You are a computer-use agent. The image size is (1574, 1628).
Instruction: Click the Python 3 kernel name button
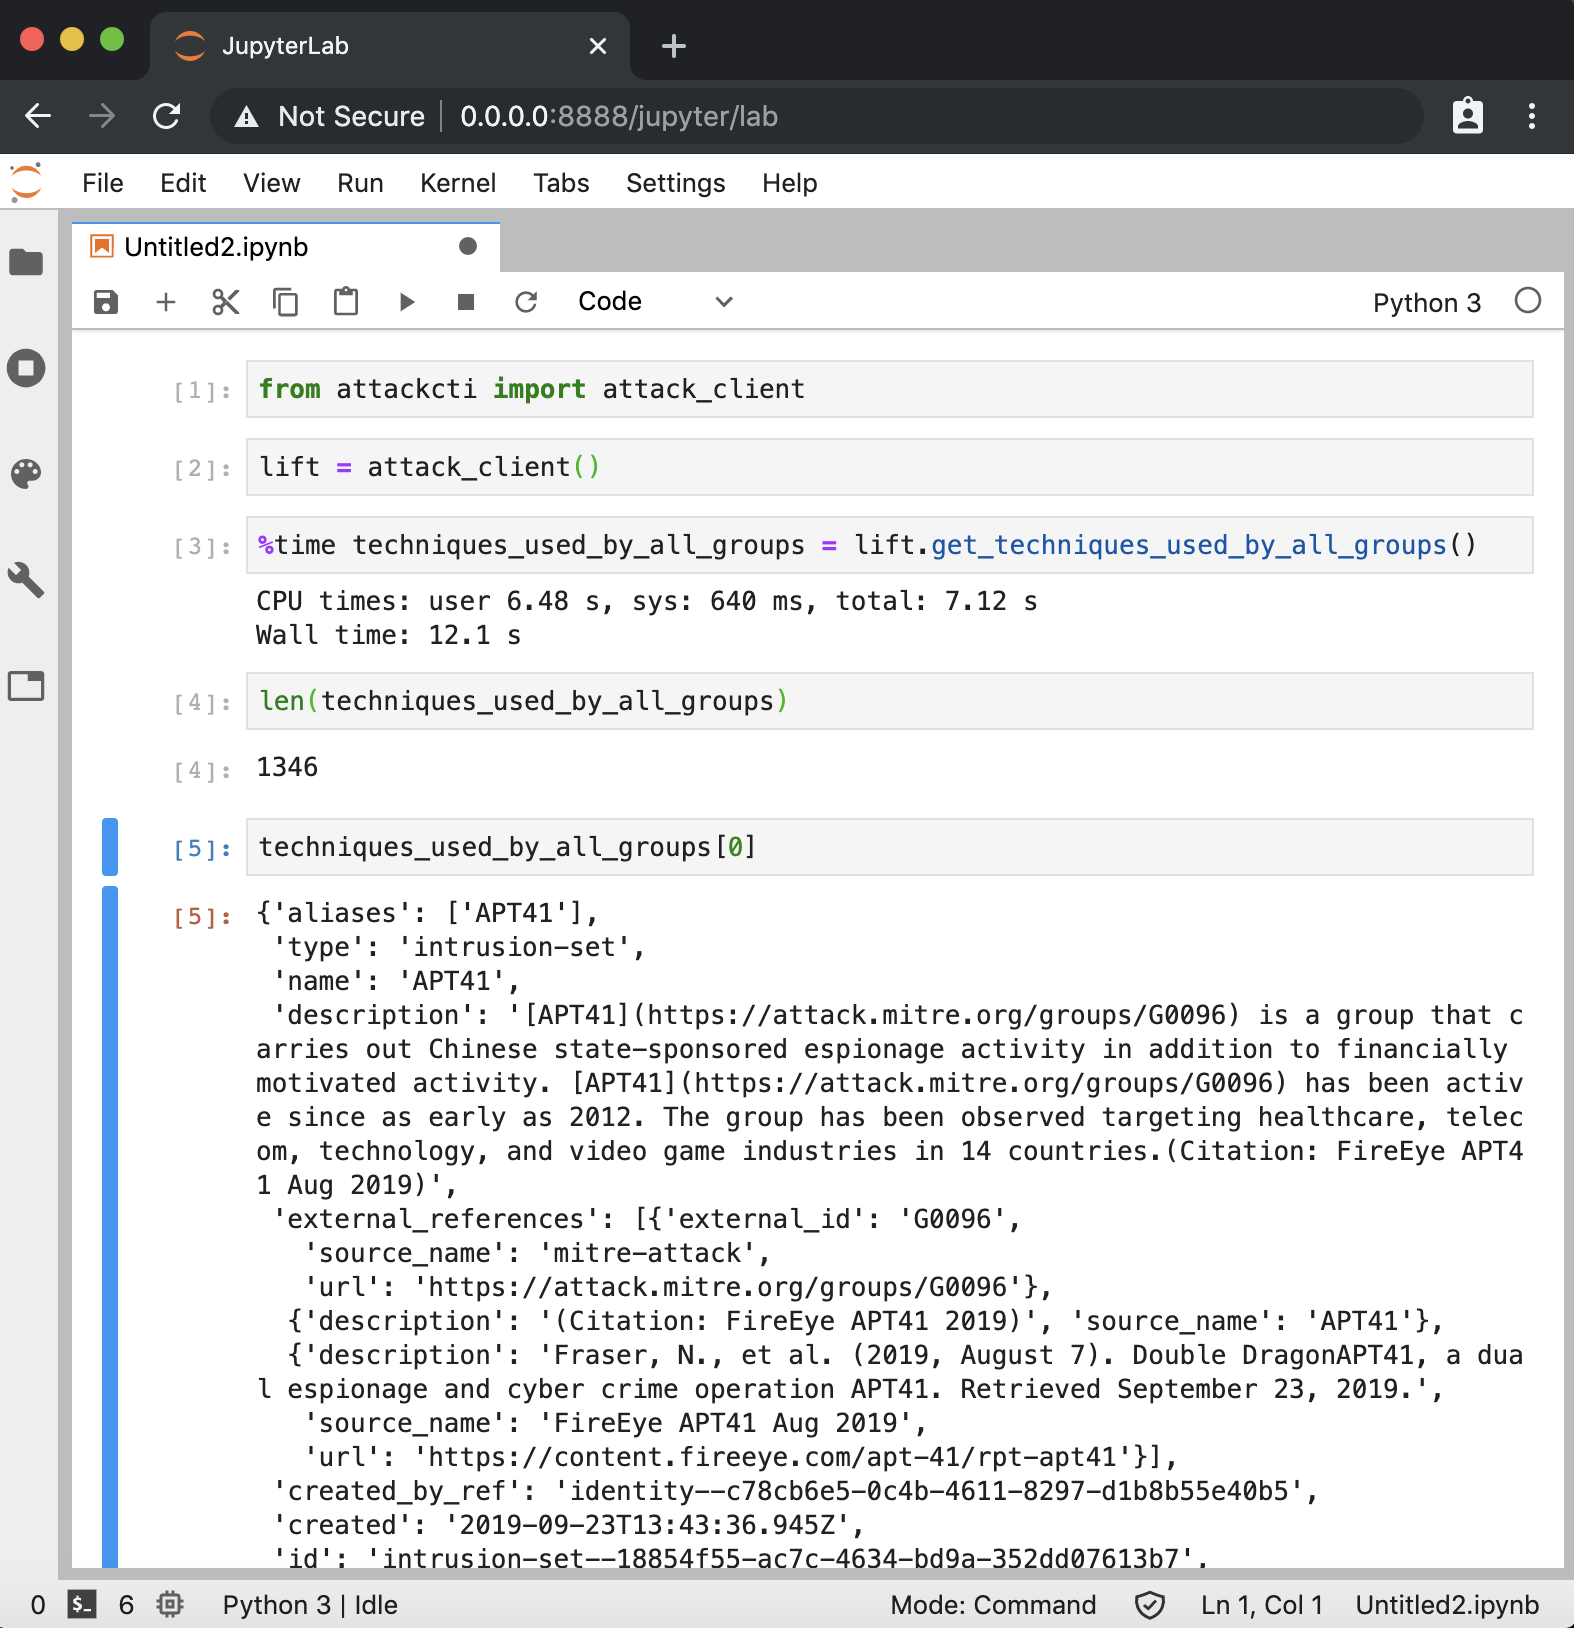pos(1427,303)
